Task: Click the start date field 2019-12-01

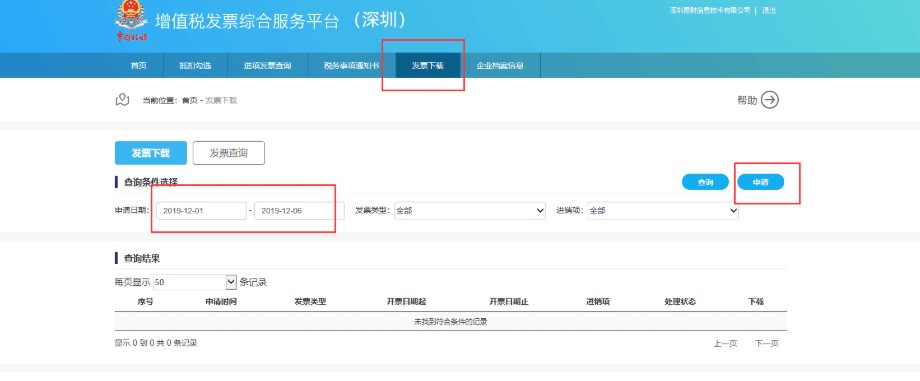Action: tap(201, 211)
